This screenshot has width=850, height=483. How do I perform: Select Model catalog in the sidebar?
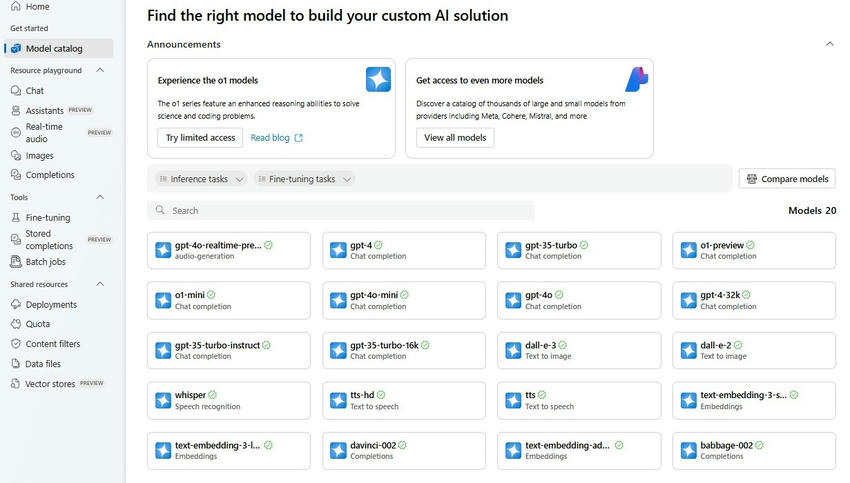coord(54,48)
